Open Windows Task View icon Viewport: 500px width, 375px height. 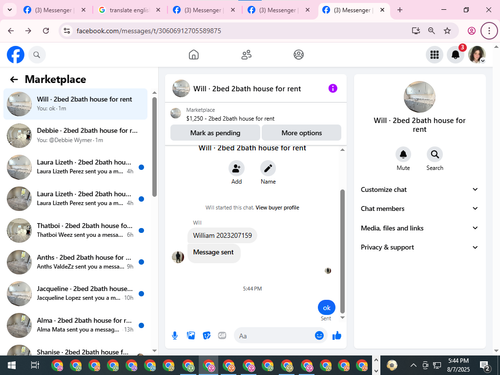[x=35, y=365]
